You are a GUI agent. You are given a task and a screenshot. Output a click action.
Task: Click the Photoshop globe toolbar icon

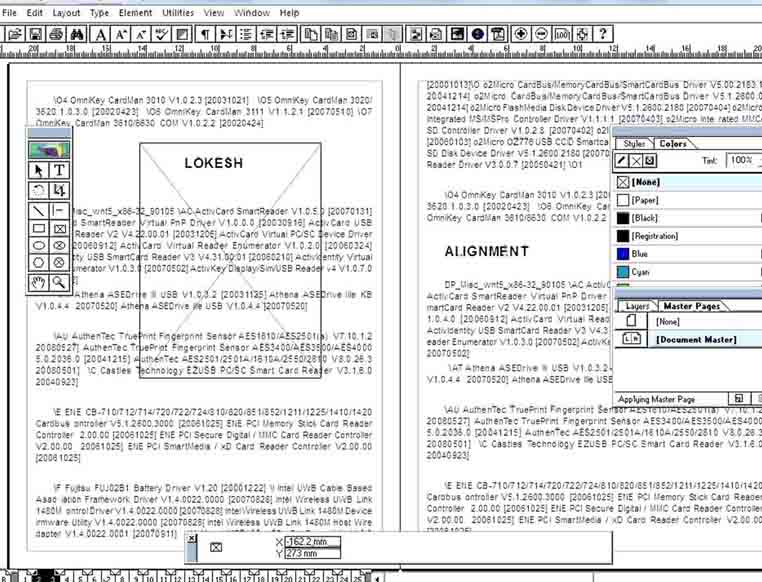point(478,34)
